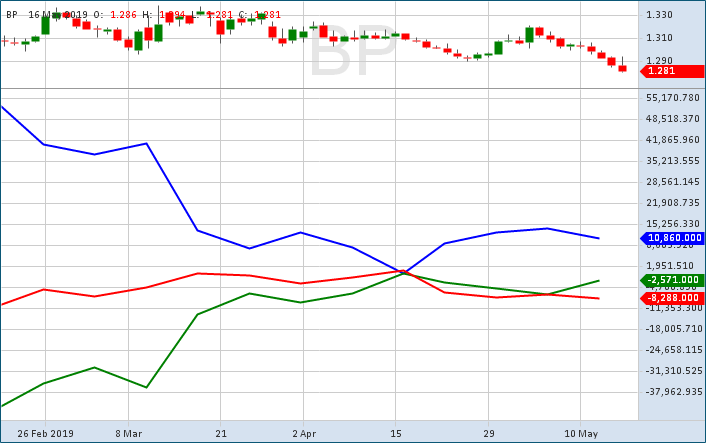706x443 pixels.
Task: Click the -18,005.710 axis value
Action: tap(674, 329)
